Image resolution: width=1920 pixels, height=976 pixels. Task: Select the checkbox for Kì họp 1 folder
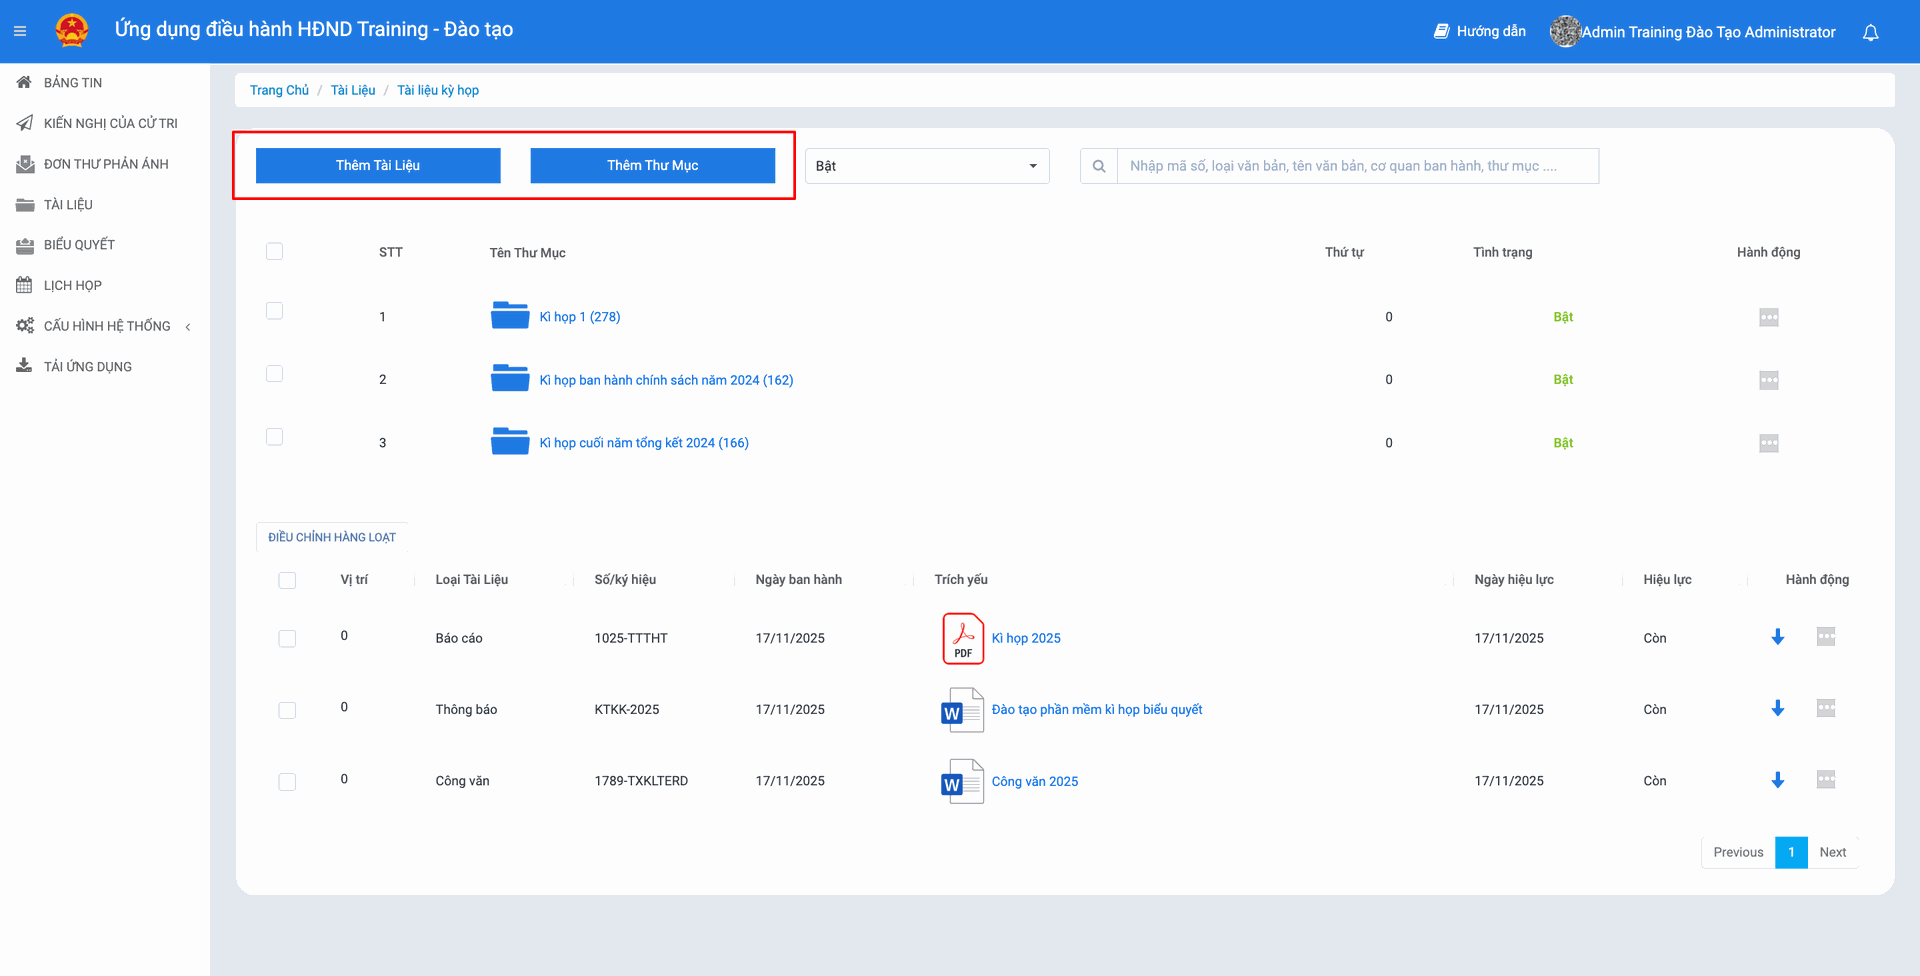[274, 311]
